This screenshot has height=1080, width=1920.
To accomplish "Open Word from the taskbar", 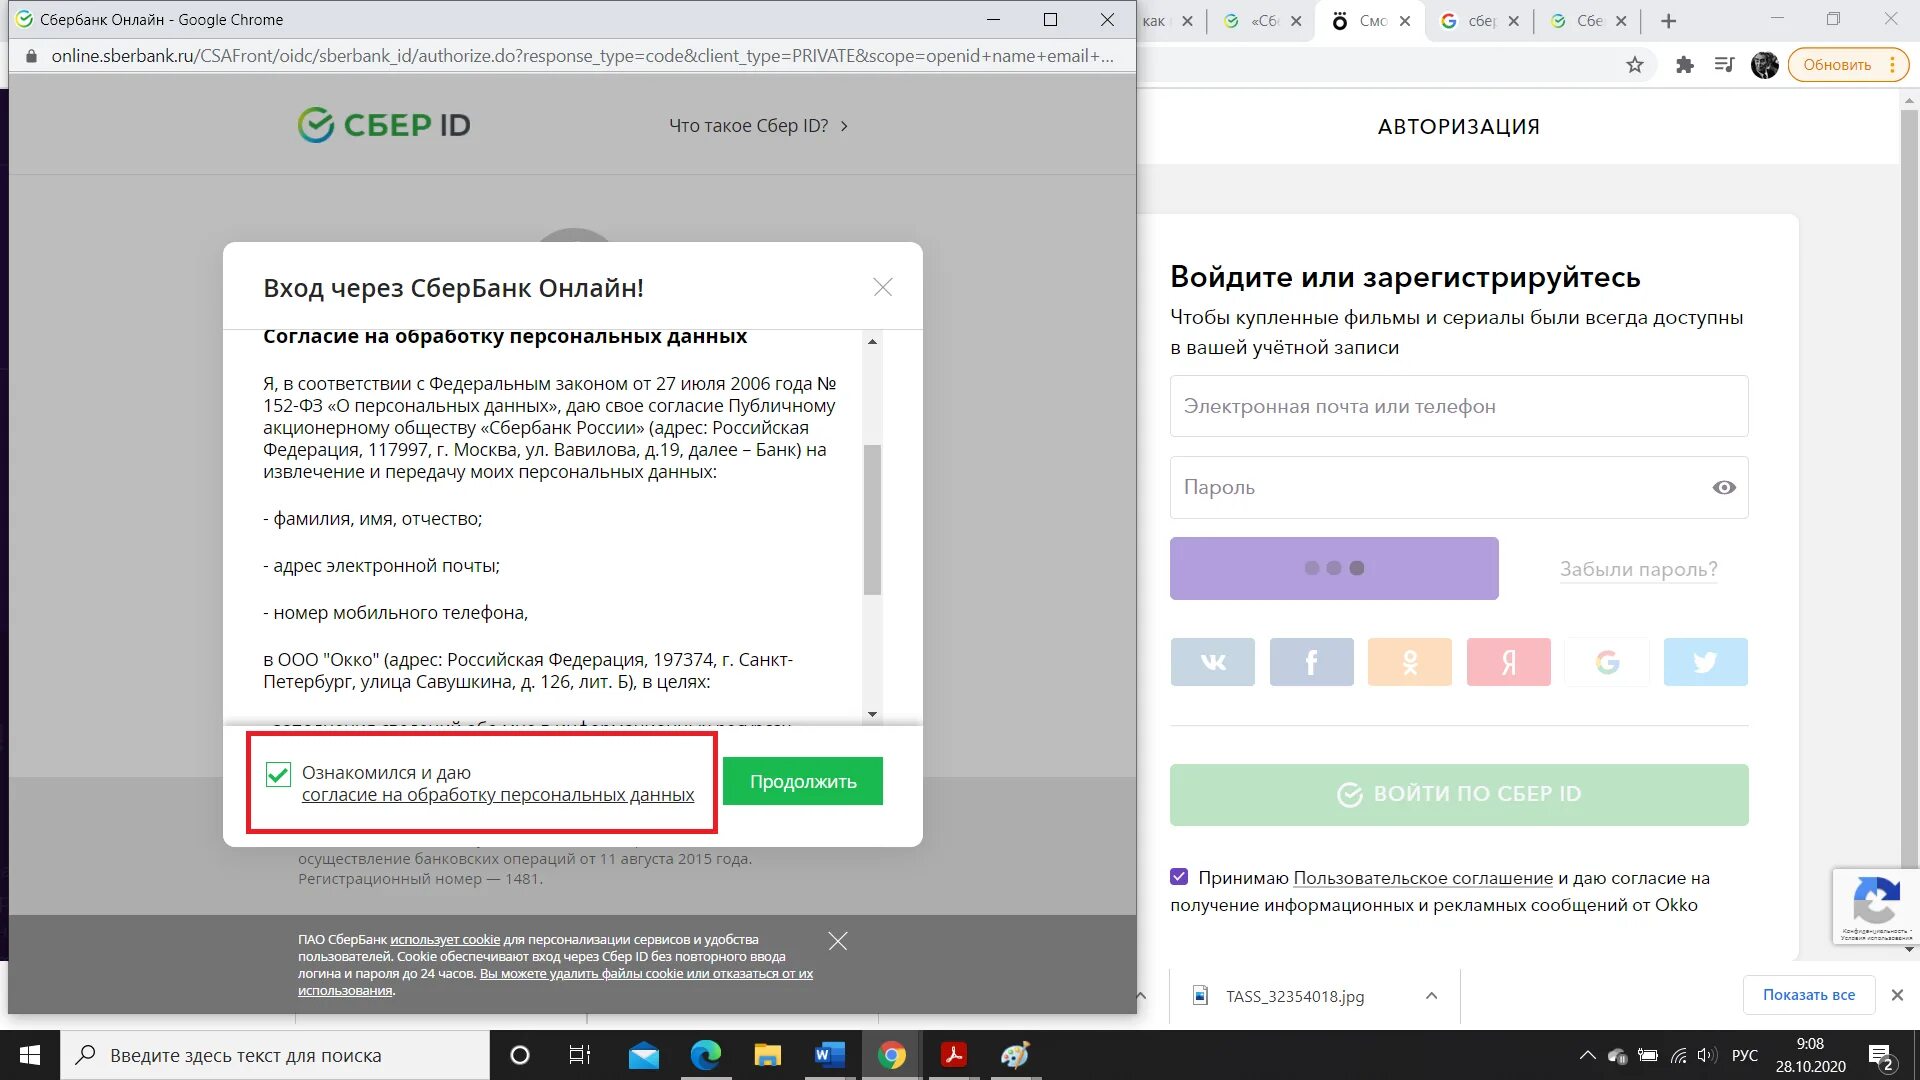I will 830,1055.
